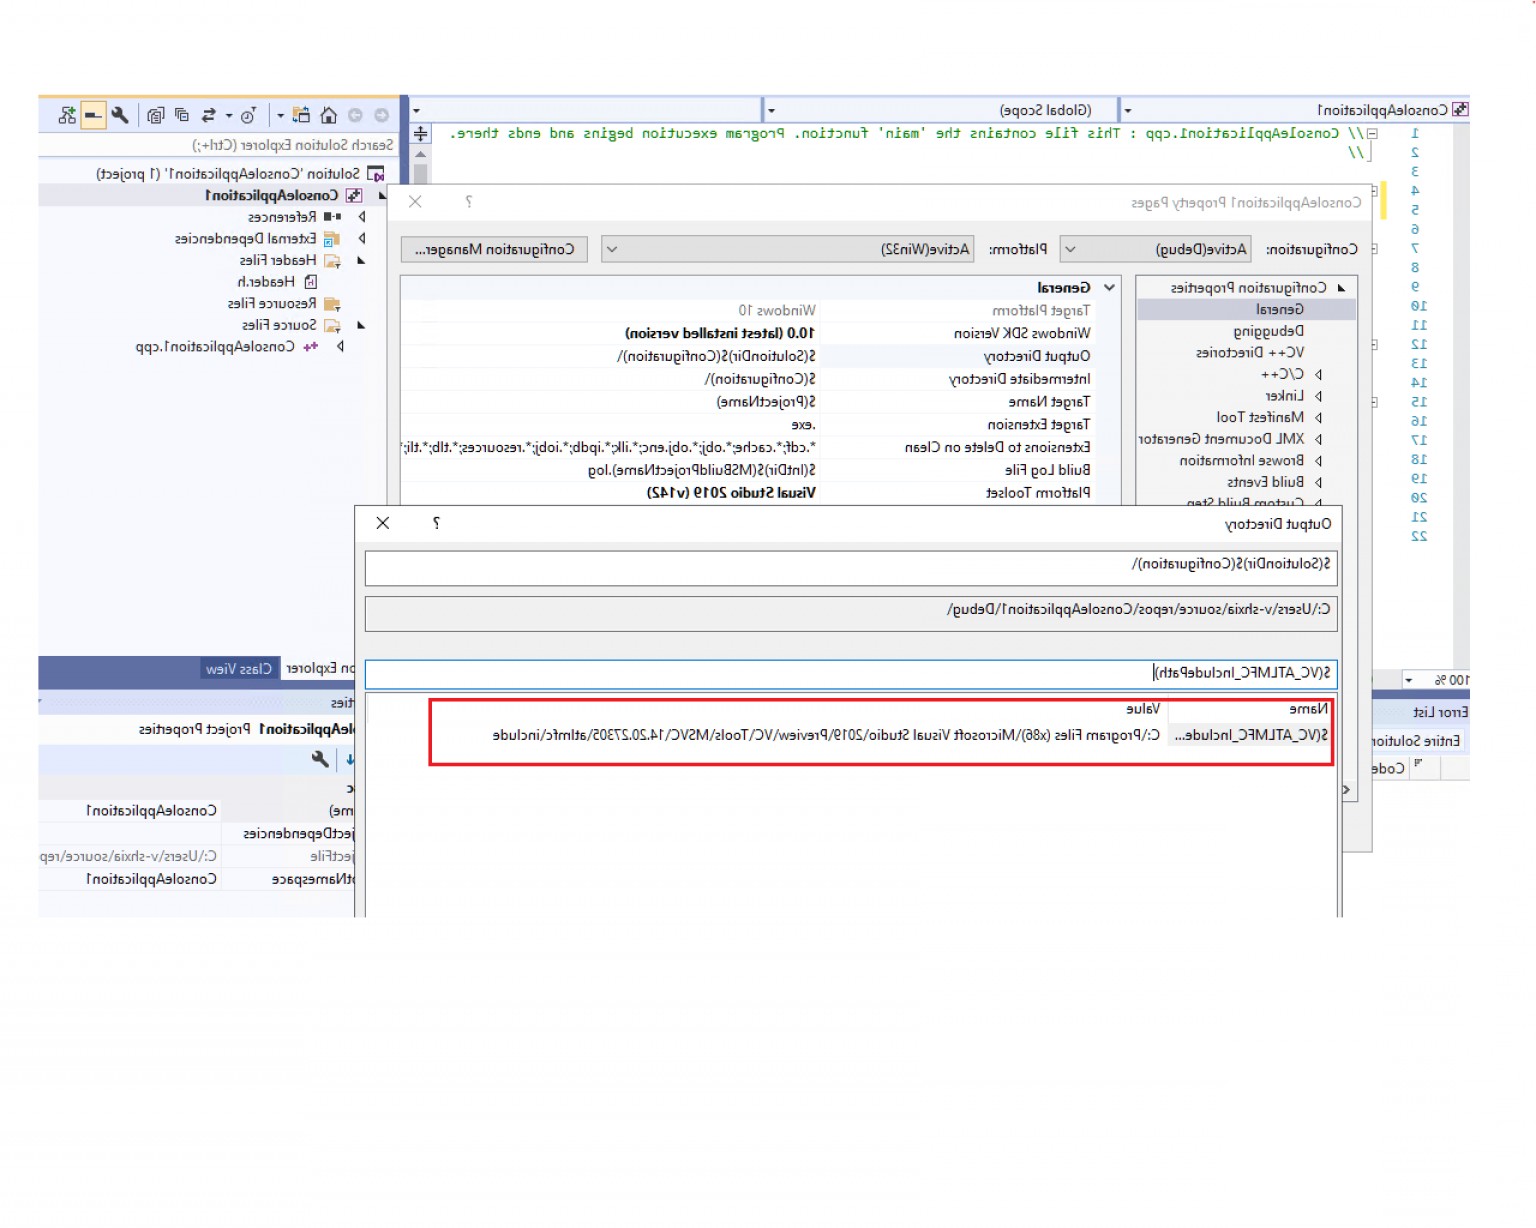Viewport: 1536px width, 1228px height.
Task: Collapse the Header Files folder
Action: [x=361, y=261]
